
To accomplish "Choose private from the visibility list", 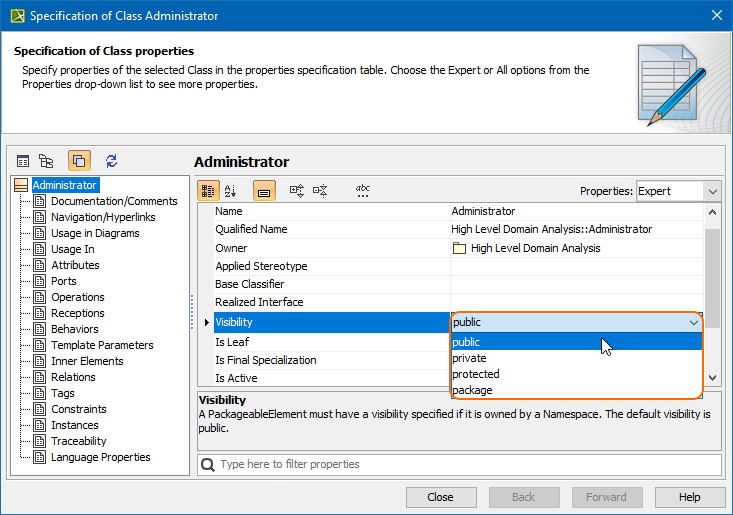I will [x=470, y=358].
